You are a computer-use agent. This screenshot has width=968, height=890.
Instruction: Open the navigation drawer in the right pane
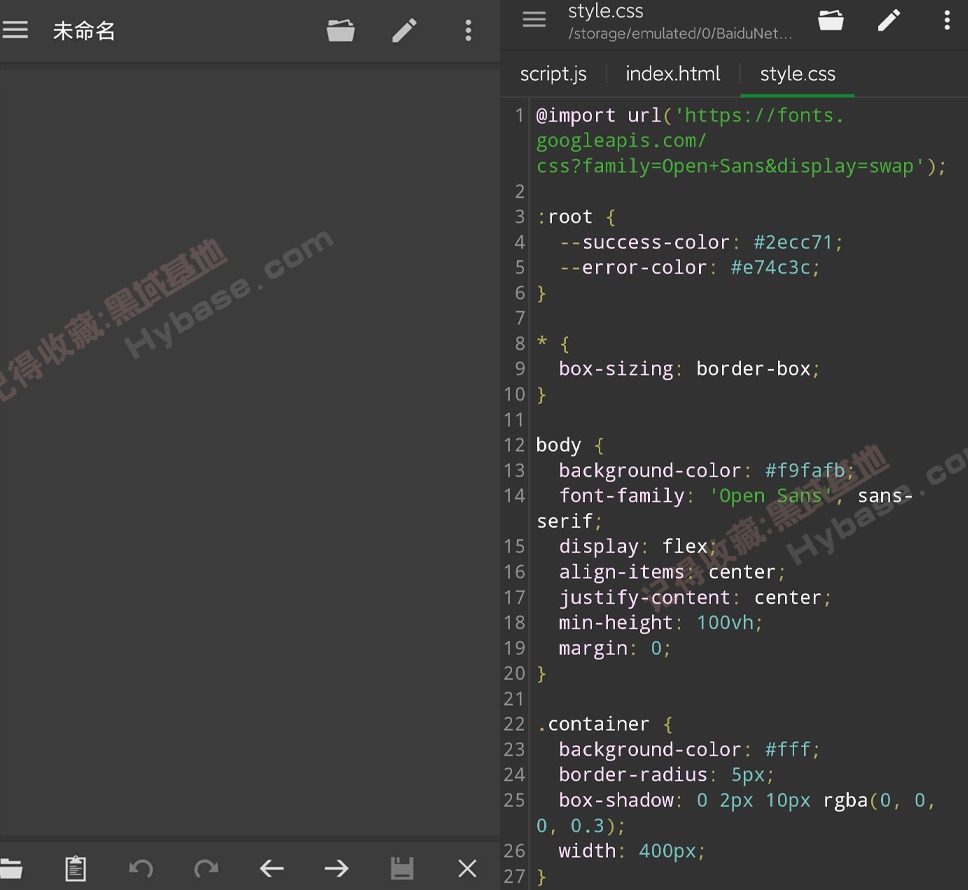pos(533,19)
